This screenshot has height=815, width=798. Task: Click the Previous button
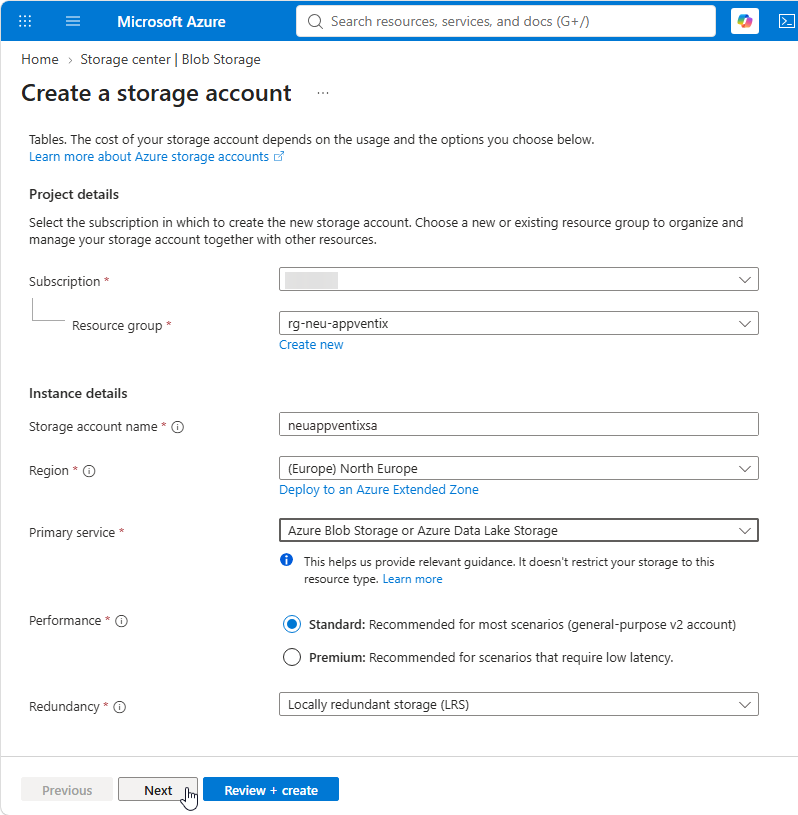click(67, 790)
